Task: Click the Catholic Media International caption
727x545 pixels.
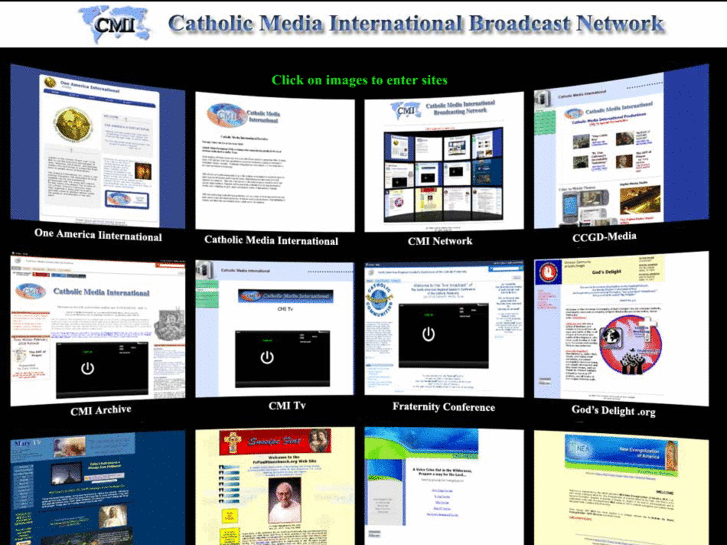Action: 271,240
